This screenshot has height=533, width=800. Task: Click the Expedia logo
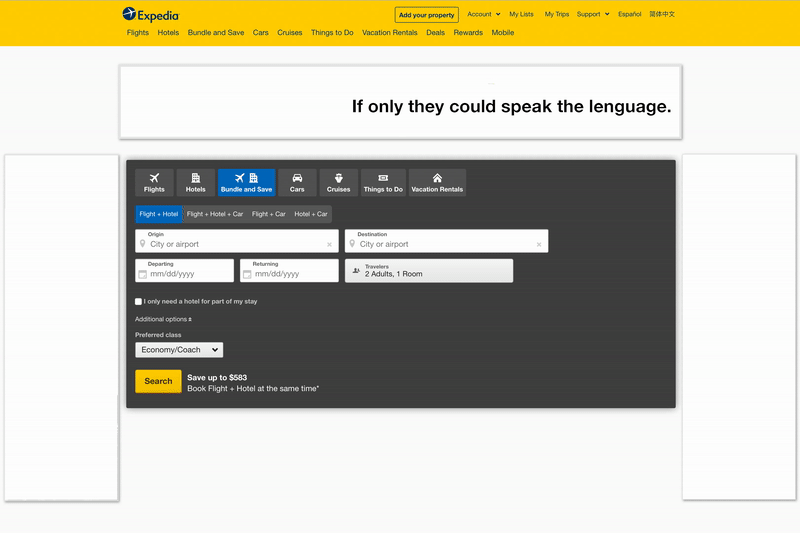(151, 15)
